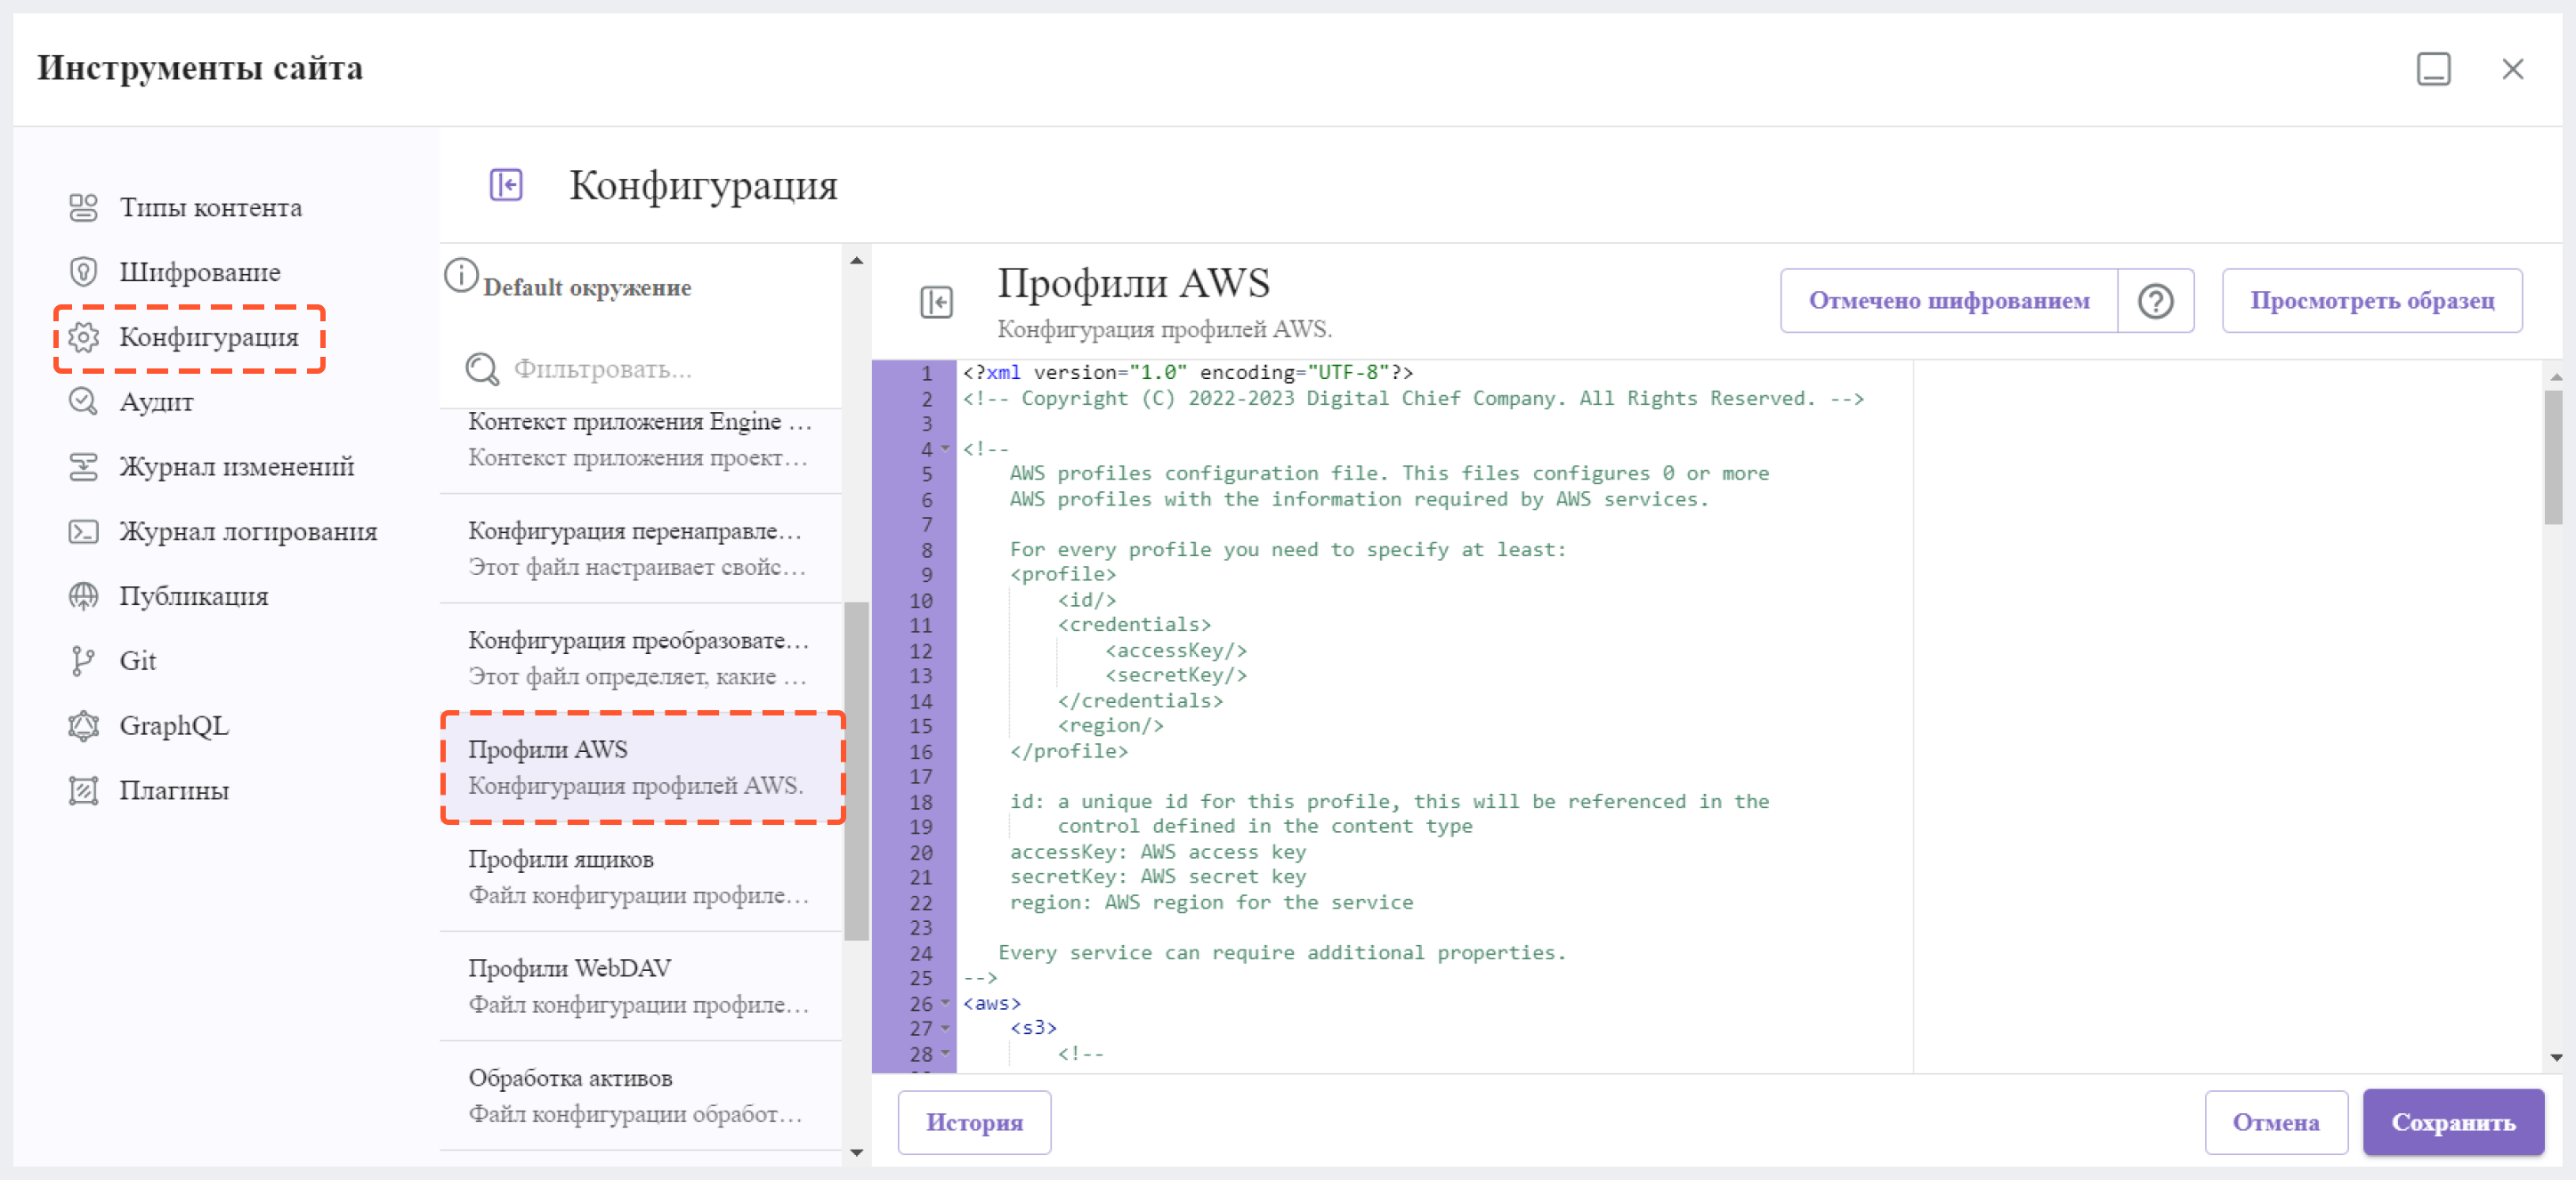Open Публикация in the sidebar
This screenshot has width=2576, height=1180.
point(194,596)
